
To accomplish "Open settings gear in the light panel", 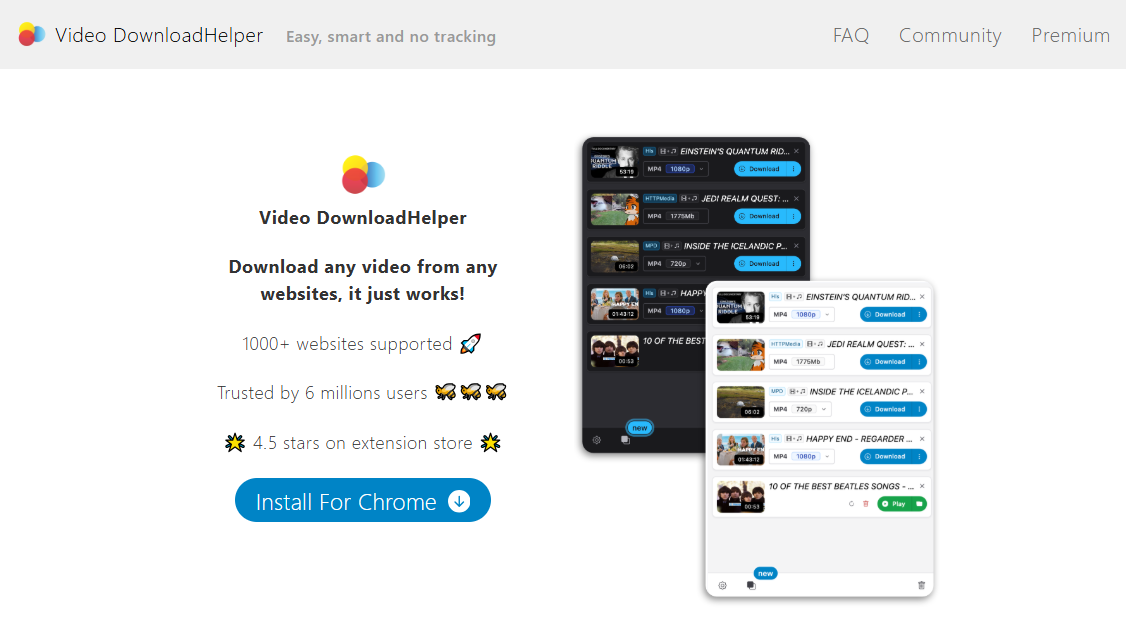I will click(722, 586).
